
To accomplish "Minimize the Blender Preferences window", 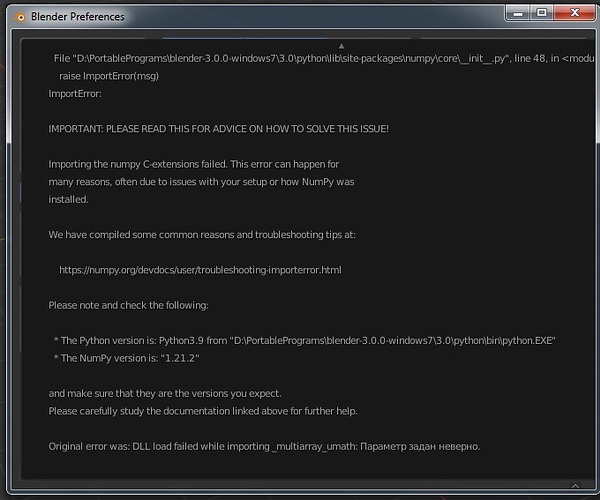I will tap(518, 13).
